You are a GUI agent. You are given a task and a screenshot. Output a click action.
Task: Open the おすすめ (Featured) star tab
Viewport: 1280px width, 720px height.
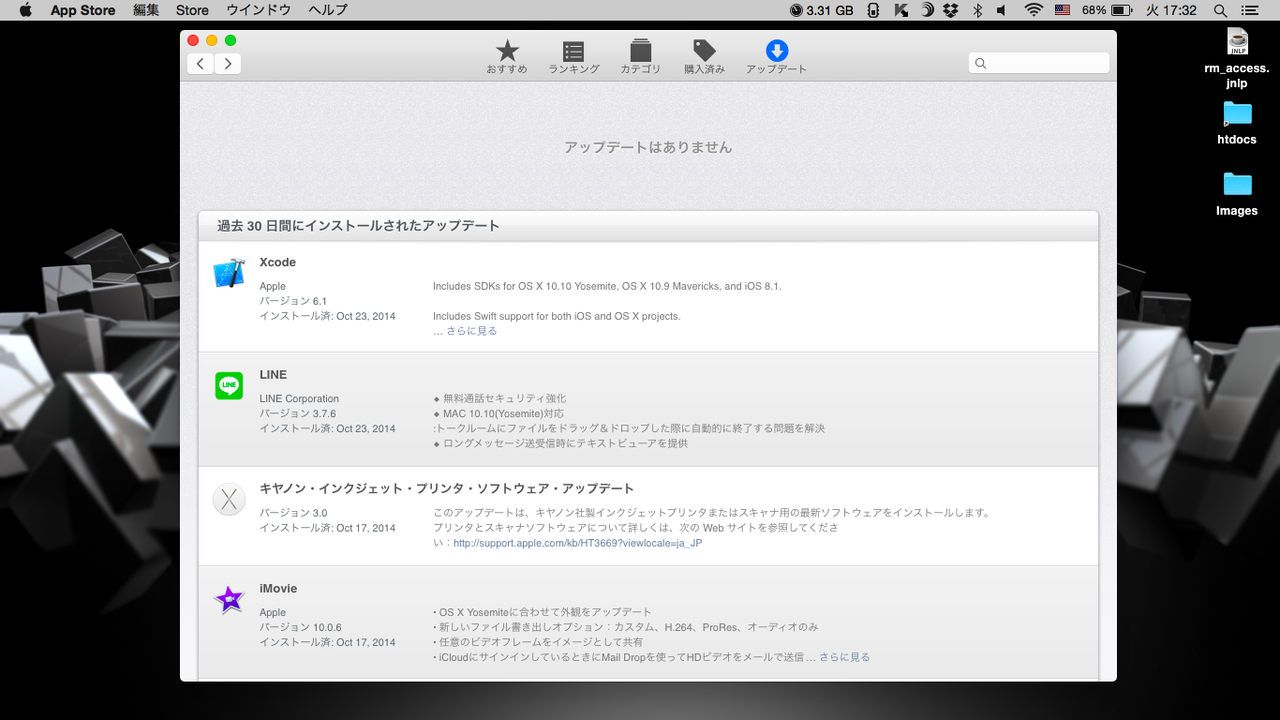507,57
